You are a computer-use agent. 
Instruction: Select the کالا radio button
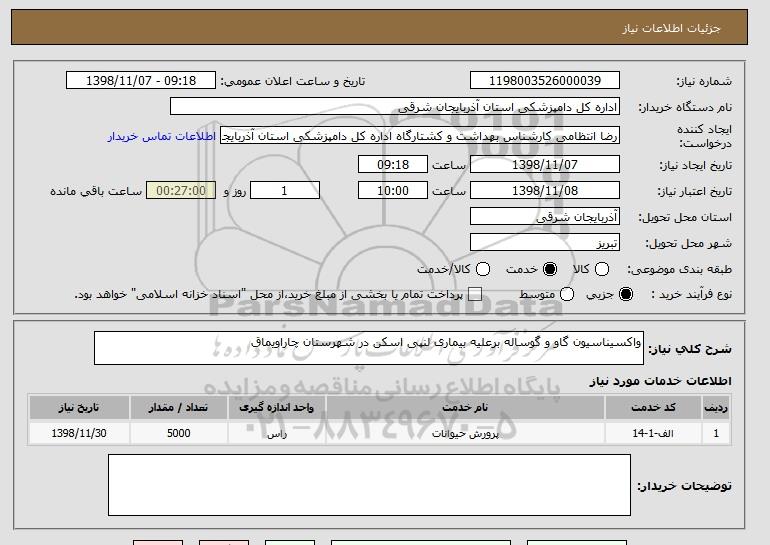602,269
